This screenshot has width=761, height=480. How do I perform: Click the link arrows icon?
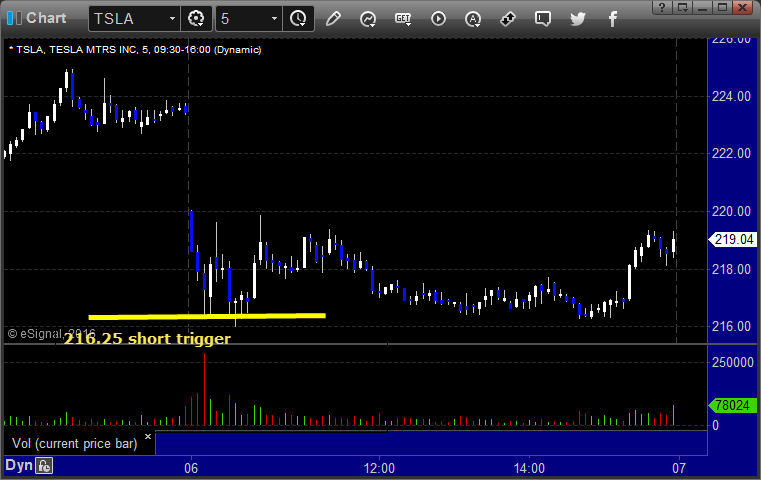[508, 19]
